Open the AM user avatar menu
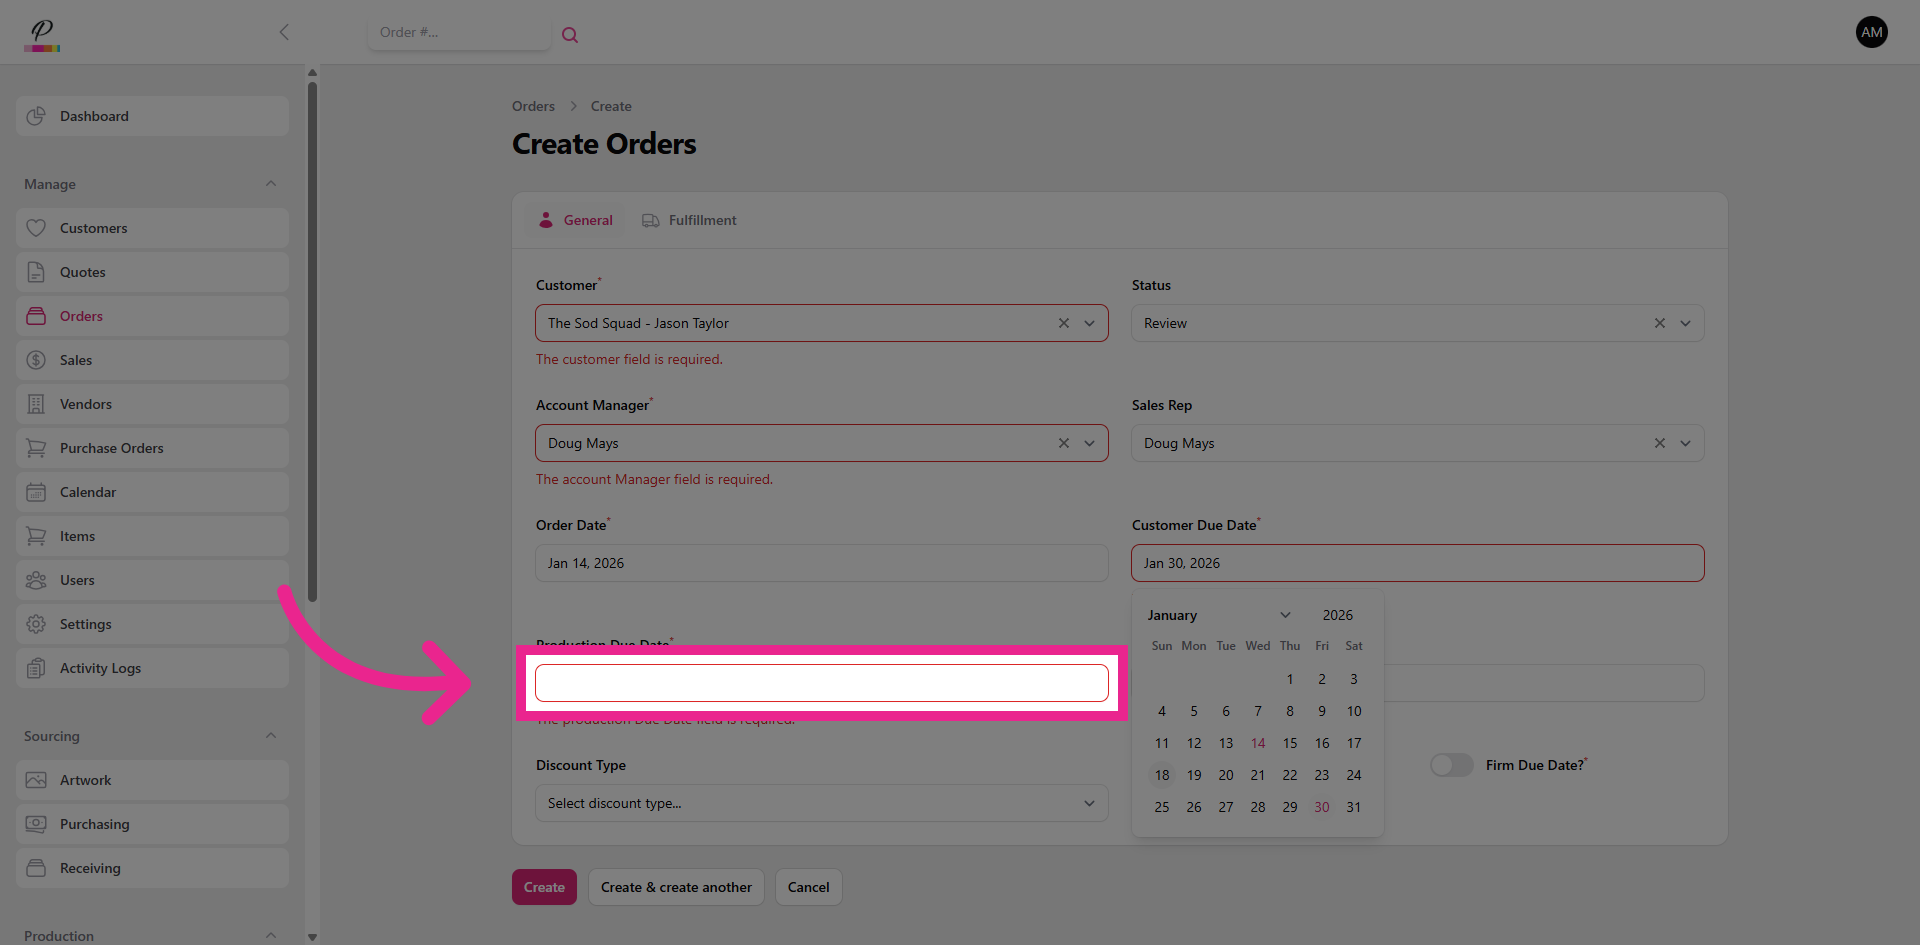The height and width of the screenshot is (945, 1920). pyautogui.click(x=1871, y=33)
